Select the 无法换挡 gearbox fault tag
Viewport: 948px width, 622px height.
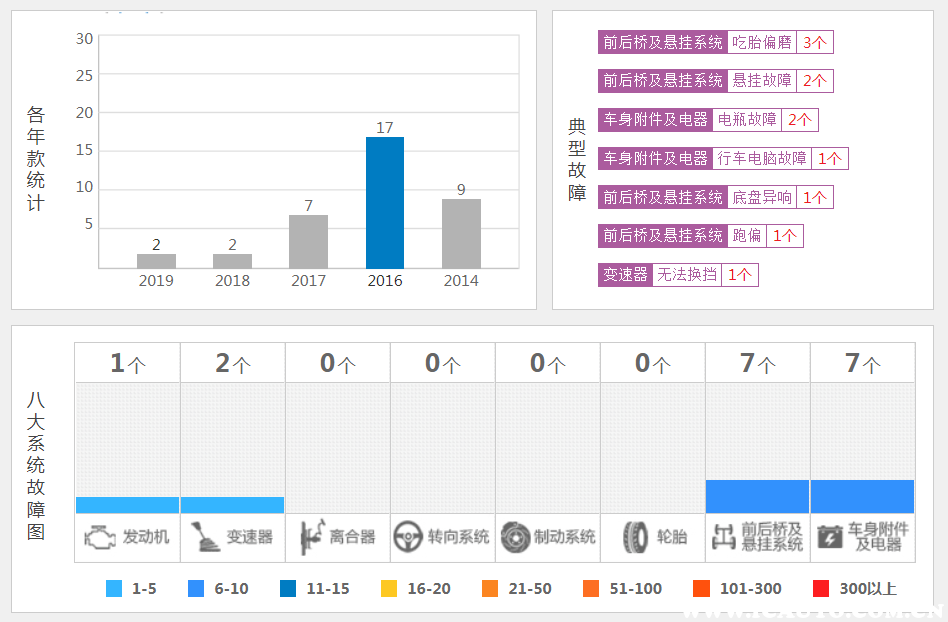pos(687,274)
